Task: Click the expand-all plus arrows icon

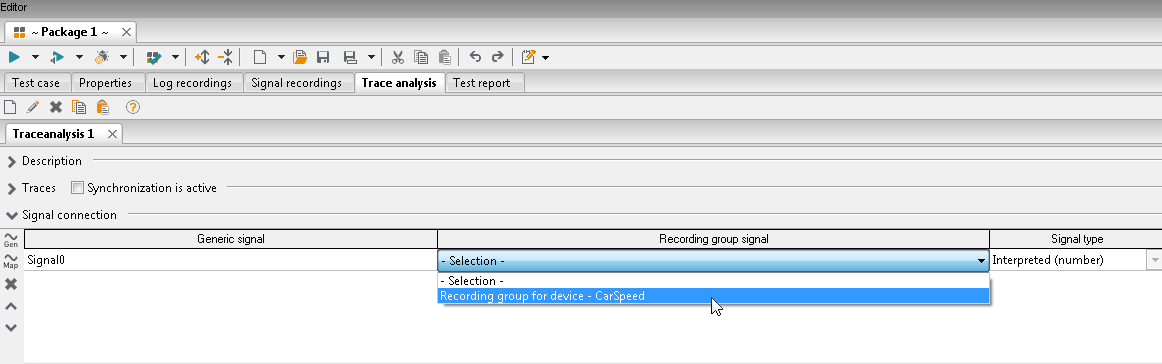Action: 202,57
